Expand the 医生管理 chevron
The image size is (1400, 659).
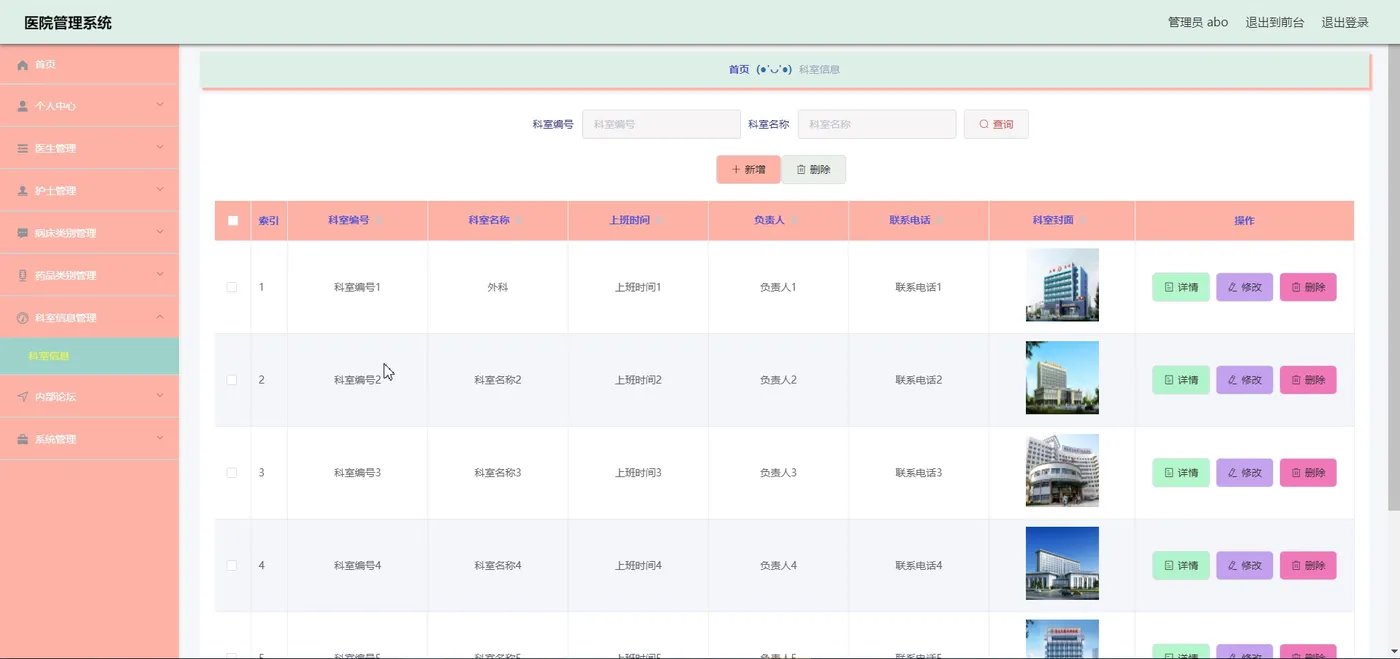[160, 148]
